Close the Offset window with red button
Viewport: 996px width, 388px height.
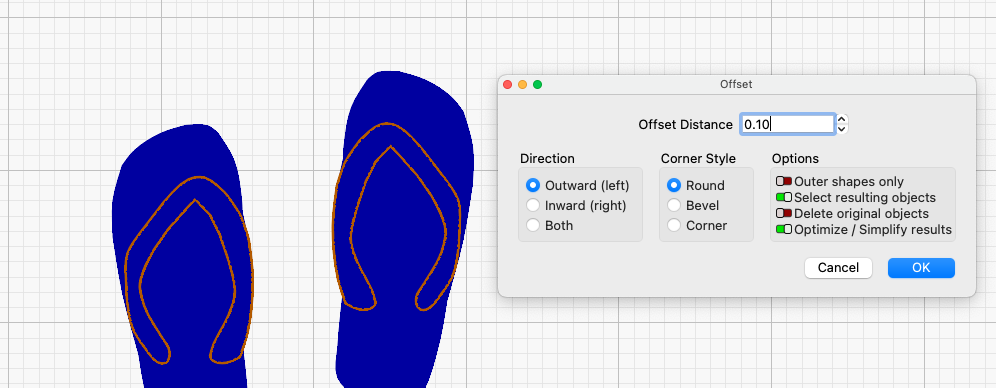507,84
